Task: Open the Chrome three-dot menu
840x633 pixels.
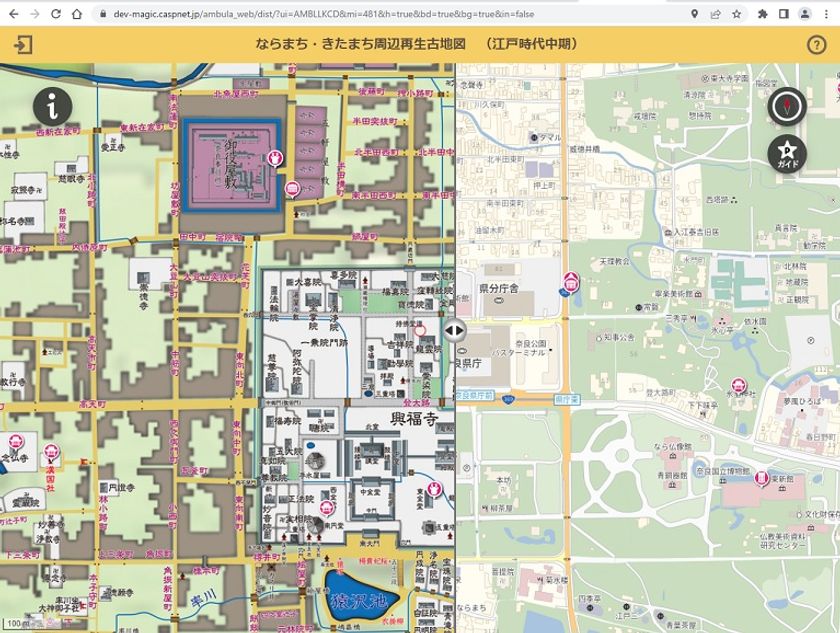Action: (x=827, y=14)
